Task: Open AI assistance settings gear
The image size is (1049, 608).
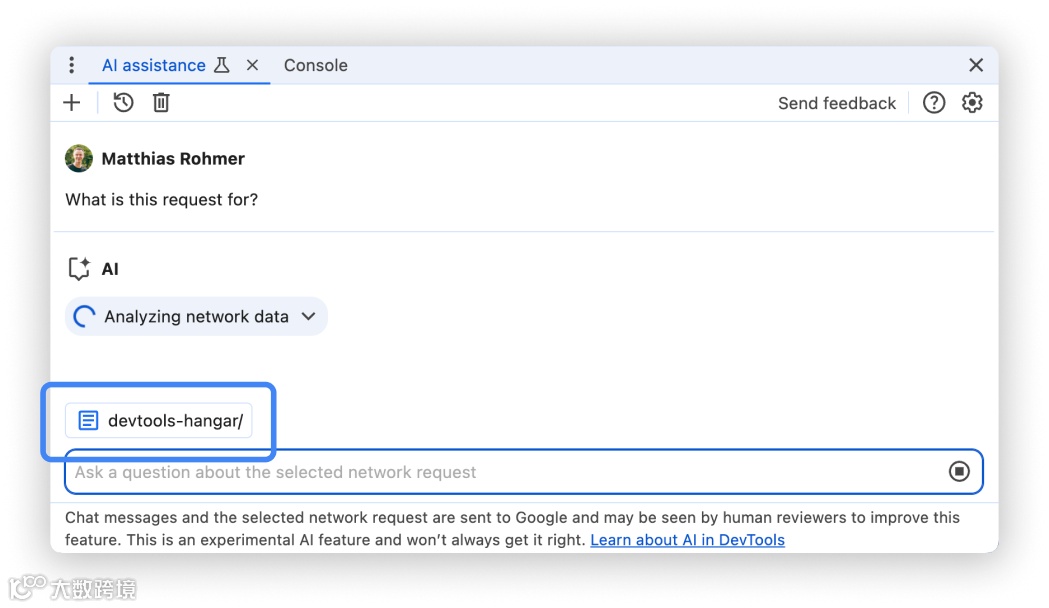Action: tap(972, 103)
